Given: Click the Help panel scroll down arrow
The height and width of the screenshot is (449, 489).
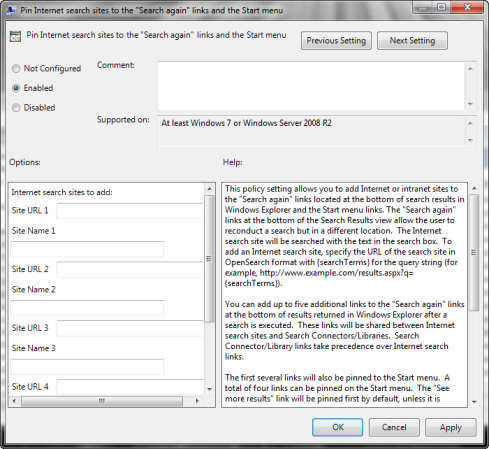Looking at the screenshot, I should pos(474,402).
